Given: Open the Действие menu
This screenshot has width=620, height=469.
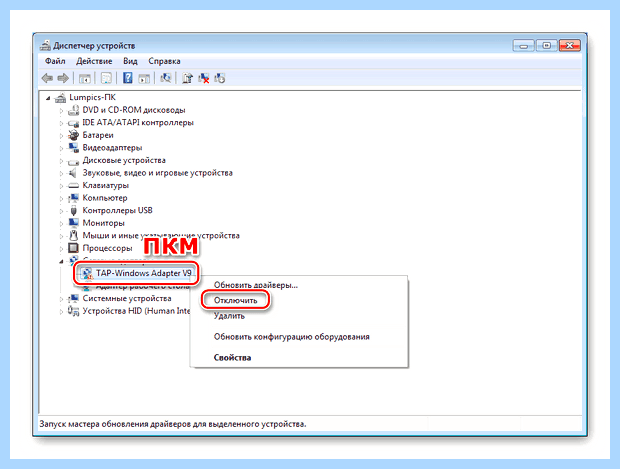Looking at the screenshot, I should [94, 61].
